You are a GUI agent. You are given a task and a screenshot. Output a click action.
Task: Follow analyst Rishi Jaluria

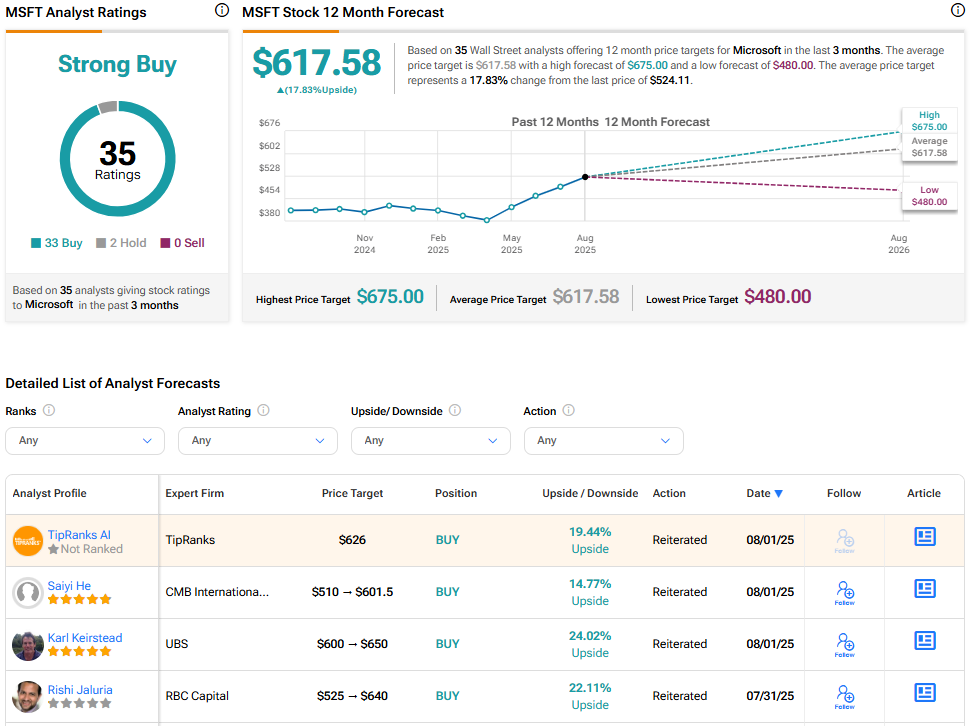(x=844, y=696)
